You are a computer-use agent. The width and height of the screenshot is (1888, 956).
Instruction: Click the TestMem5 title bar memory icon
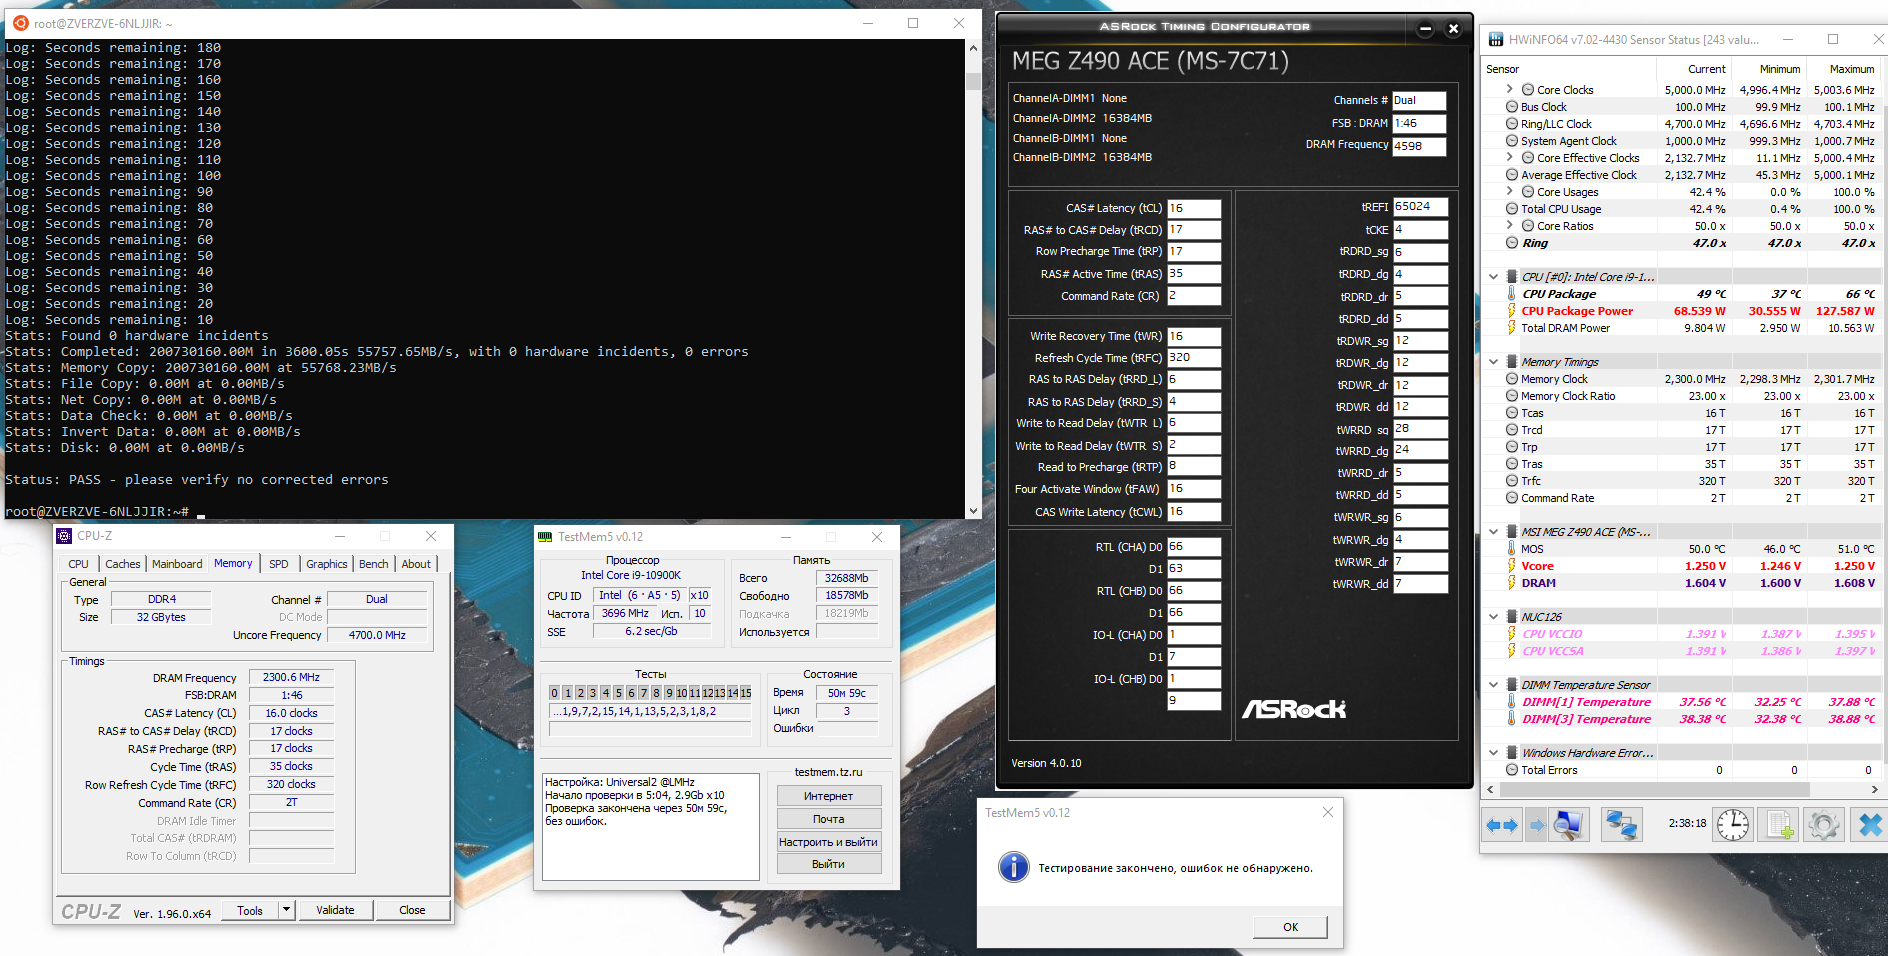pyautogui.click(x=545, y=537)
